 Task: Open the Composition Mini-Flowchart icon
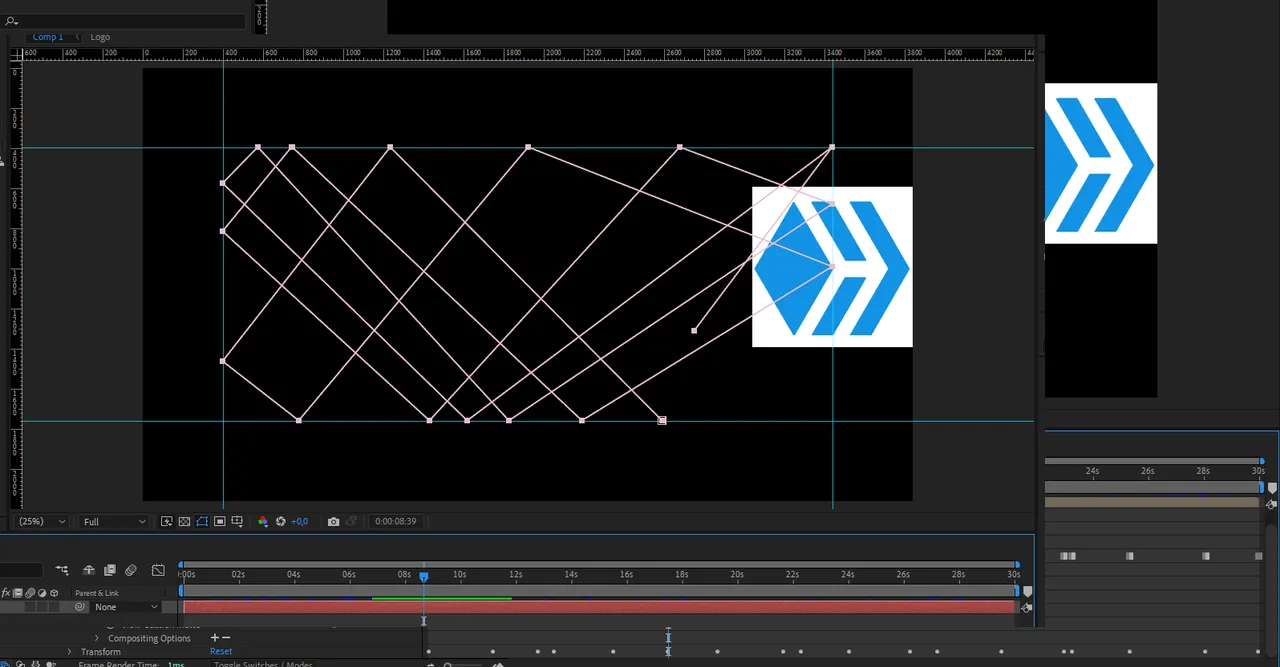pyautogui.click(x=62, y=570)
